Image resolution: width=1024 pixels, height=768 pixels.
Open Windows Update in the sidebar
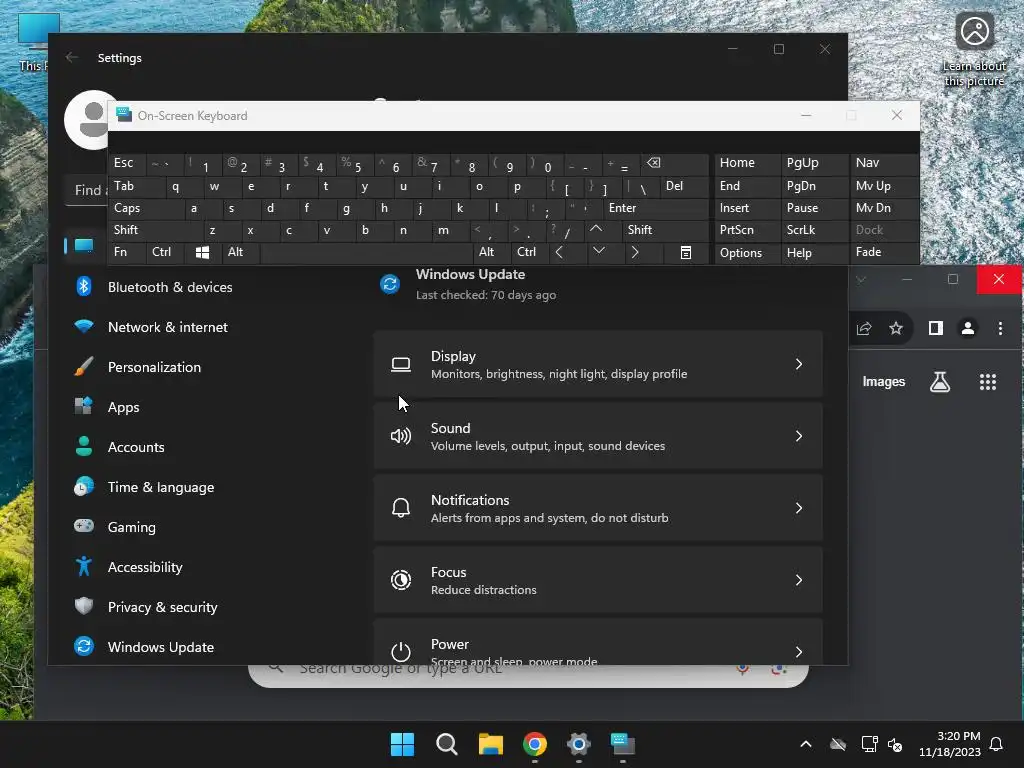click(x=161, y=647)
